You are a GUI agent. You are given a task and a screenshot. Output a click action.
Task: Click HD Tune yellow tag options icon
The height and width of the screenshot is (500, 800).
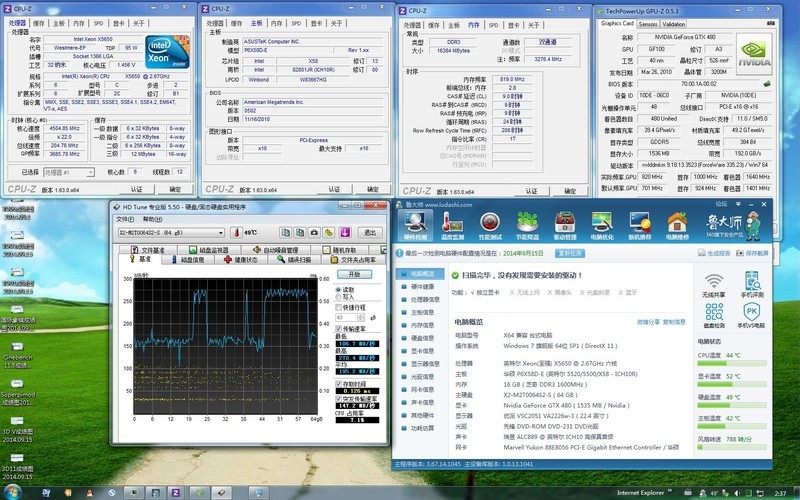pyautogui.click(x=329, y=233)
